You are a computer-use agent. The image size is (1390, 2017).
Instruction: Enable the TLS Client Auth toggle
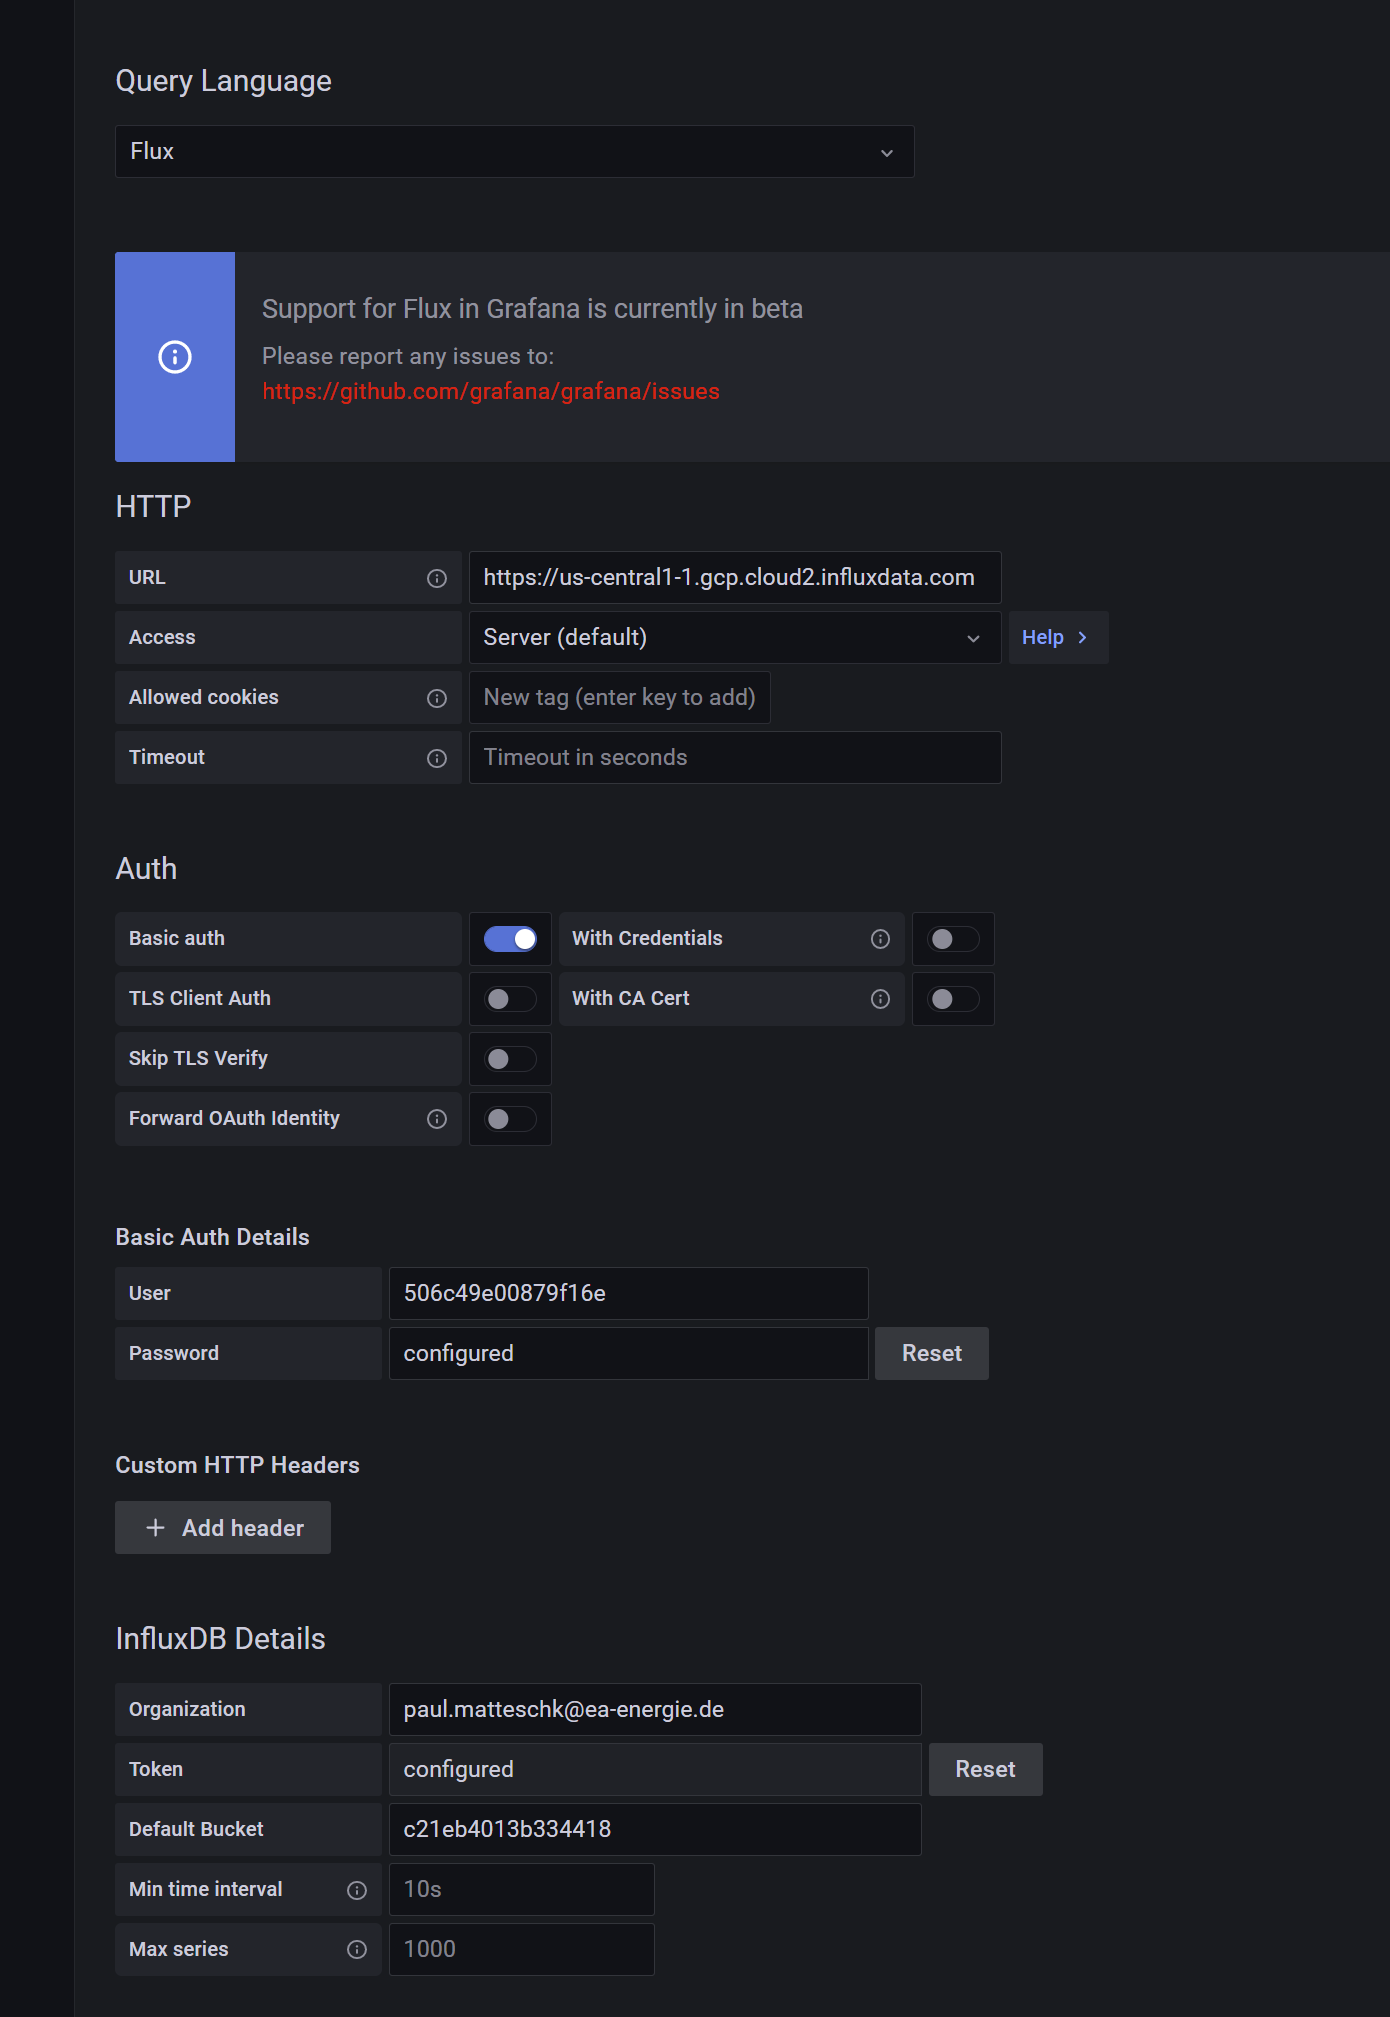[510, 999]
